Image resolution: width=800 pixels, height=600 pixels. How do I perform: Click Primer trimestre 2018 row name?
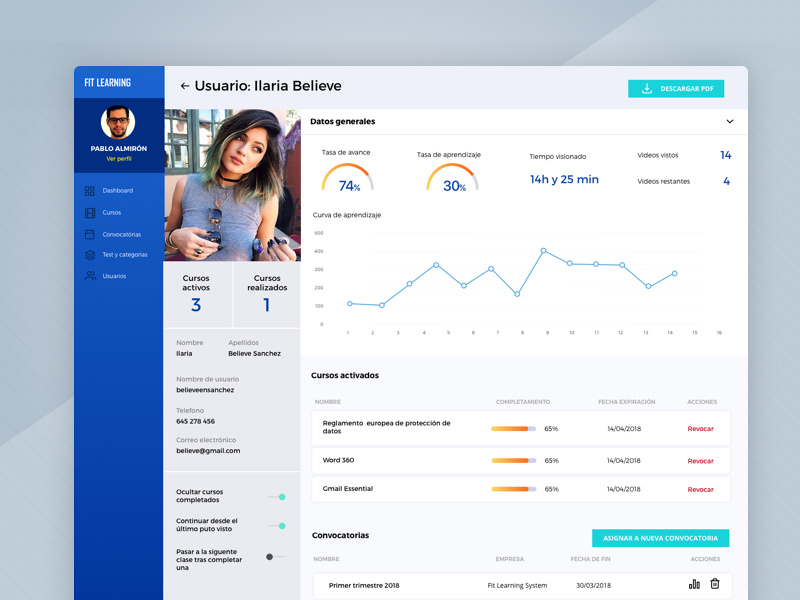point(364,585)
